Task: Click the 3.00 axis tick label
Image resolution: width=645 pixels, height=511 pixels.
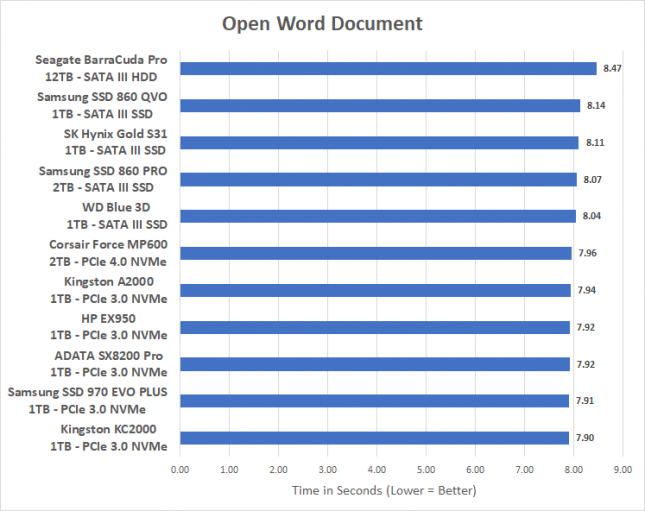Action: pos(328,469)
